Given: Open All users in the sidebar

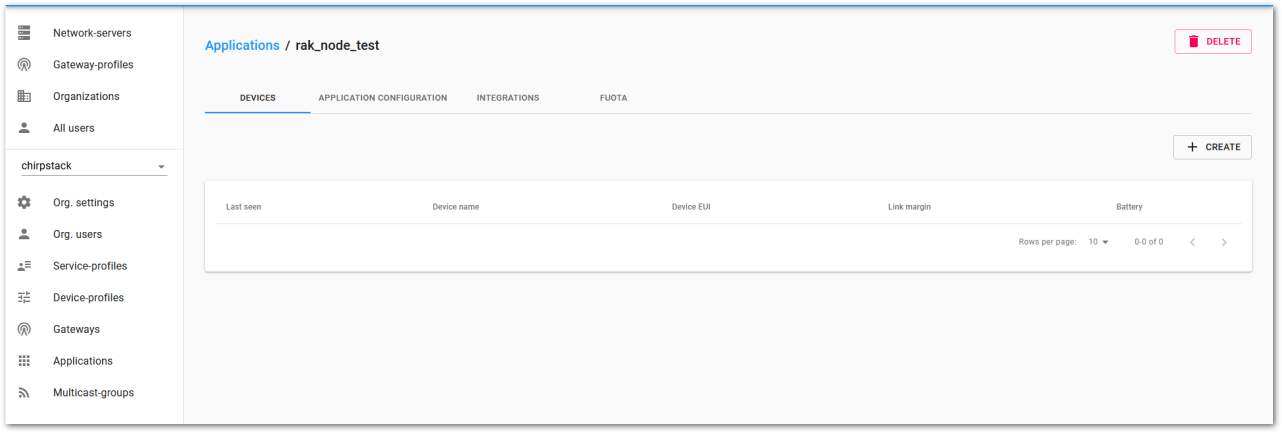Looking at the screenshot, I should coord(94,128).
